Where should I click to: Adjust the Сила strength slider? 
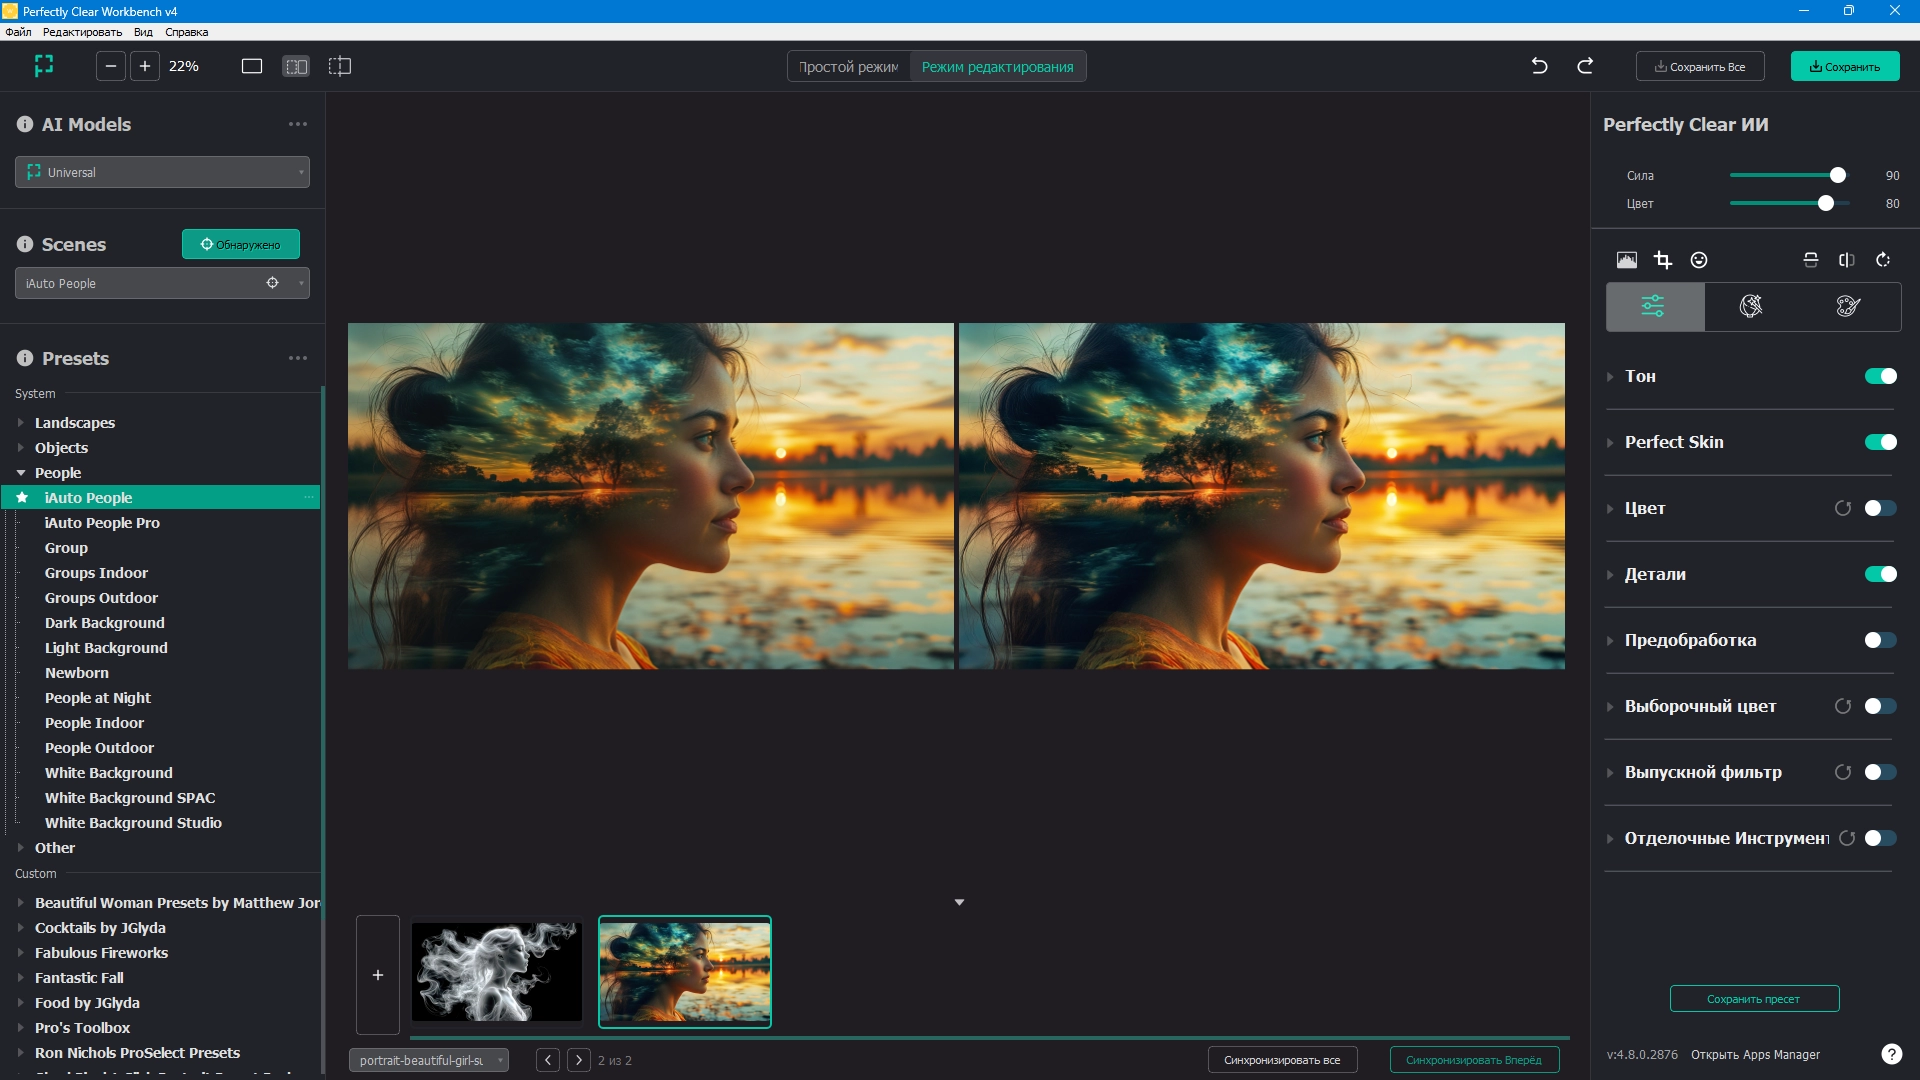point(1837,175)
